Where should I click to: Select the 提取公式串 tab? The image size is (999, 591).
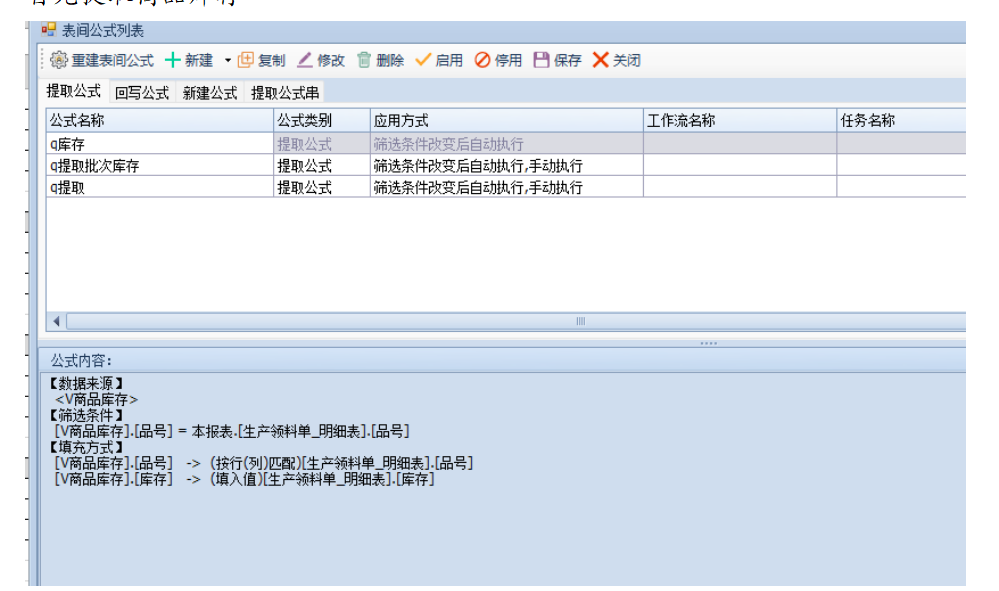coord(285,93)
